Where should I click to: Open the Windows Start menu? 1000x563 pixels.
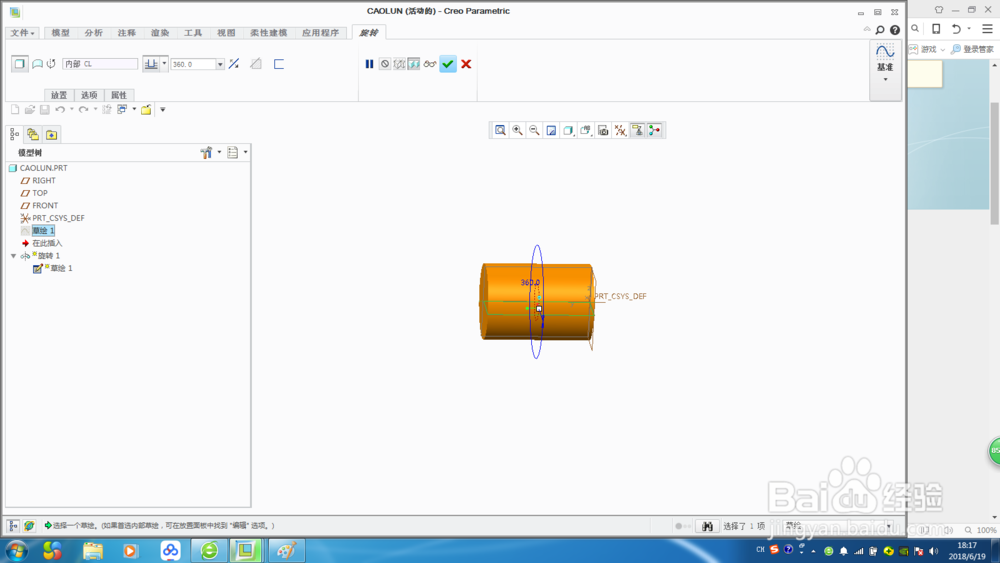17,550
